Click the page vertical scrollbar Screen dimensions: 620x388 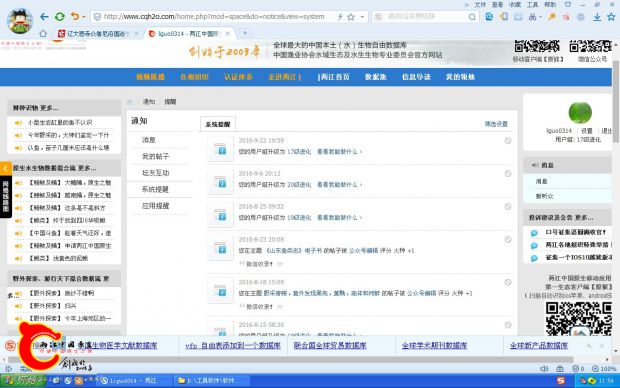(616, 103)
